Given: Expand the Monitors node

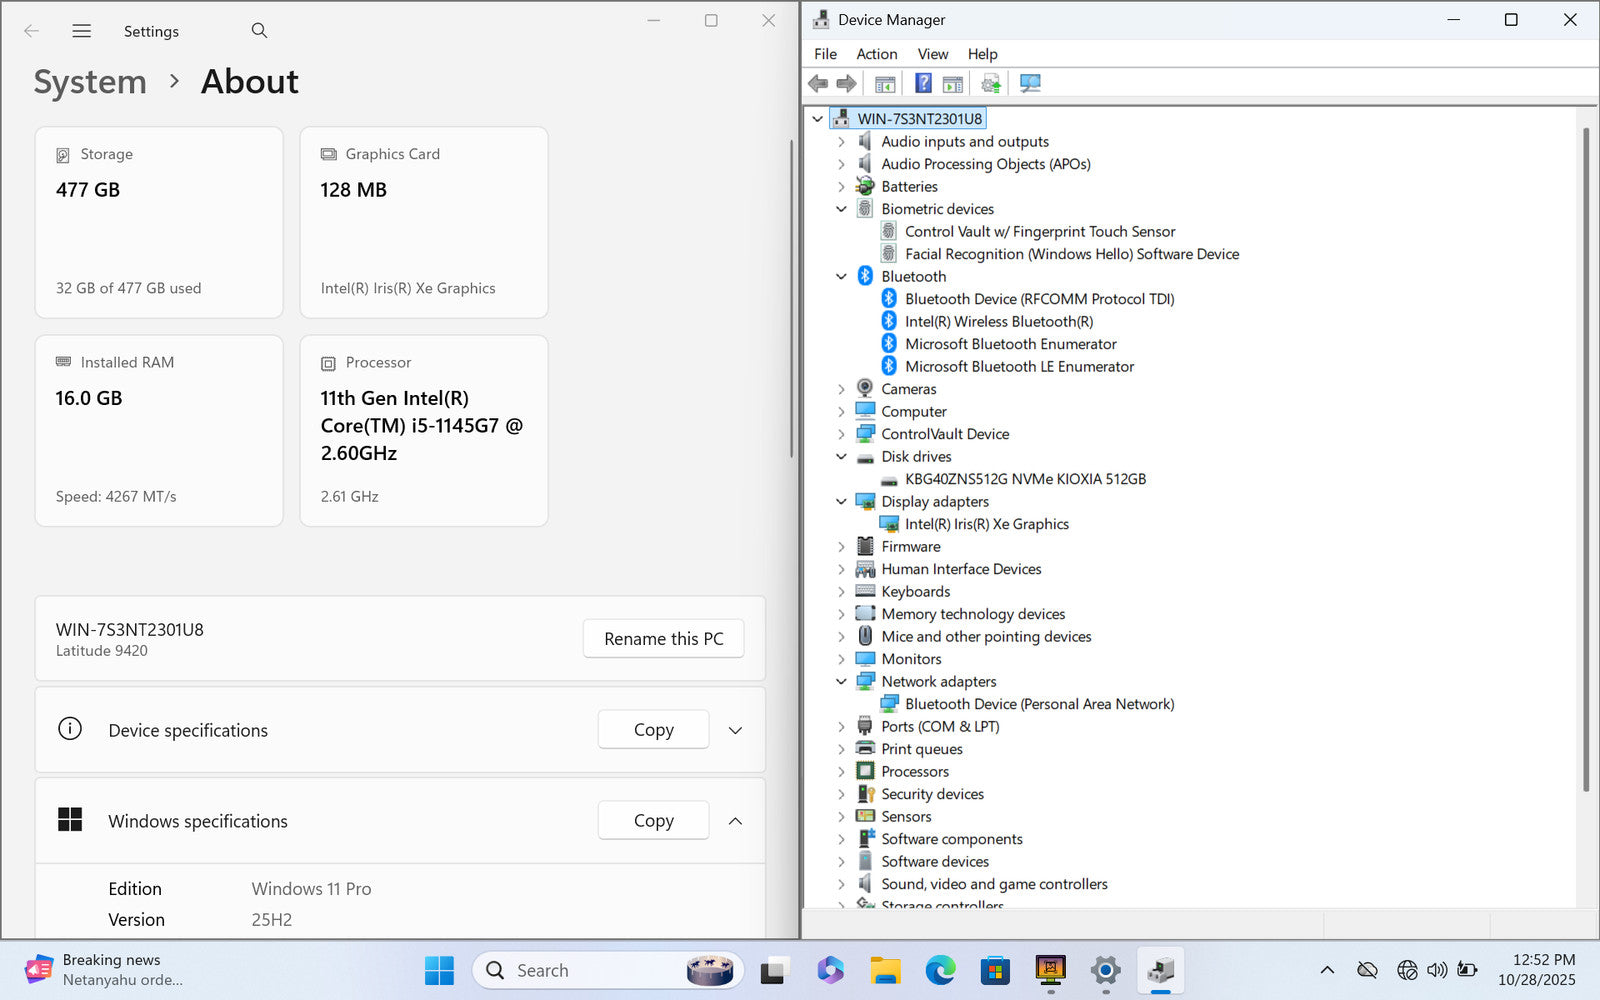Looking at the screenshot, I should pos(841,659).
